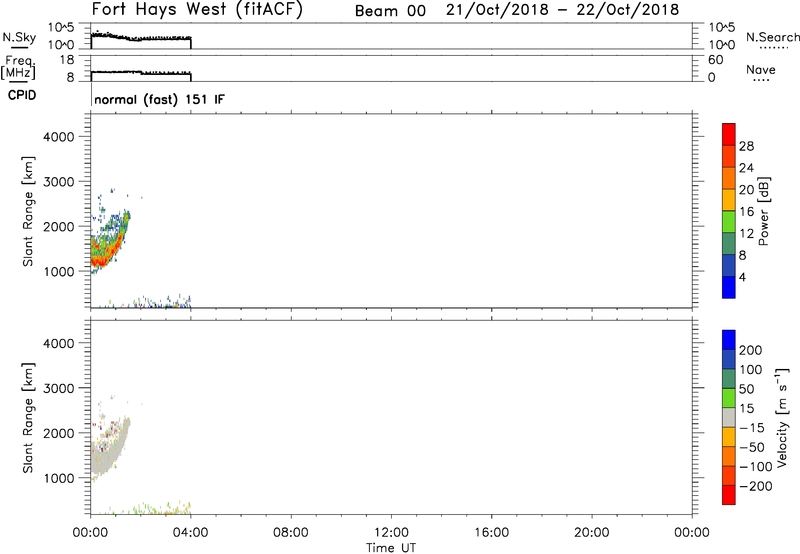Click the red swatch of Power colorbar

(729, 134)
